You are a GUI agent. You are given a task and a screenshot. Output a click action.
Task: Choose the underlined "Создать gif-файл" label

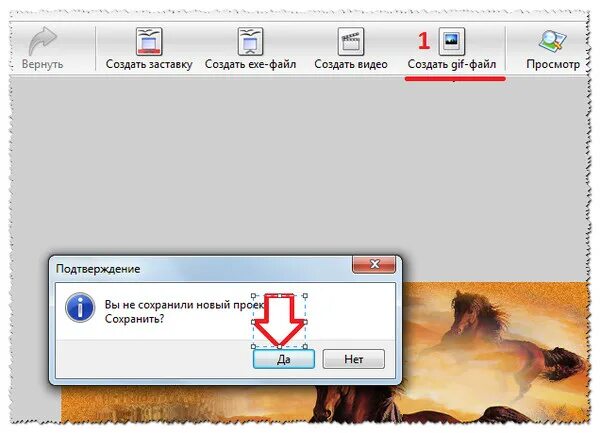452,64
